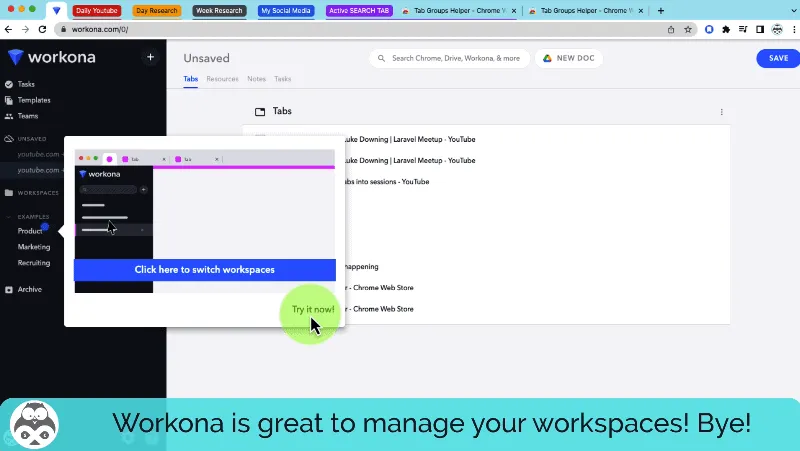Open the Tabs section three-dot menu
The width and height of the screenshot is (800, 451).
(x=721, y=112)
